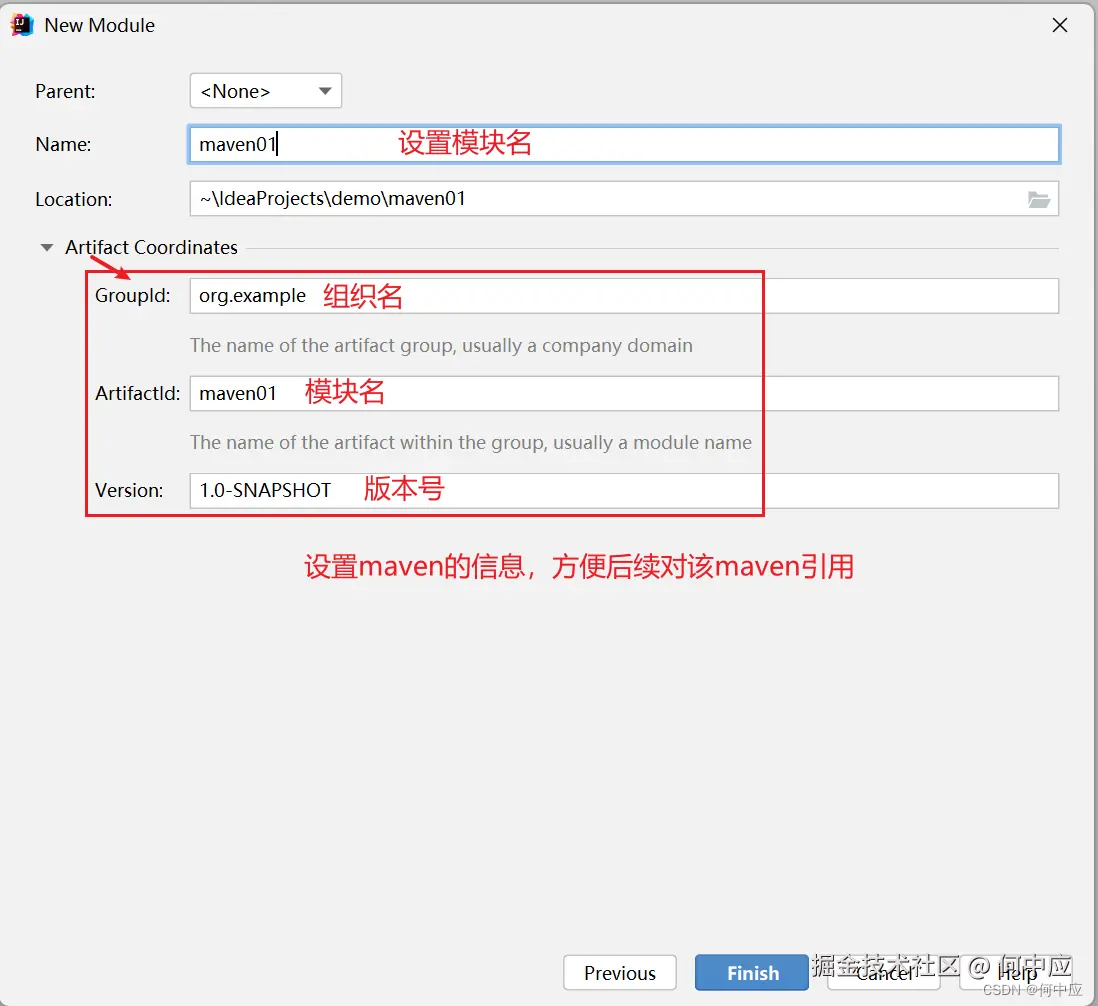Cancel the new module wizard

[x=884, y=973]
